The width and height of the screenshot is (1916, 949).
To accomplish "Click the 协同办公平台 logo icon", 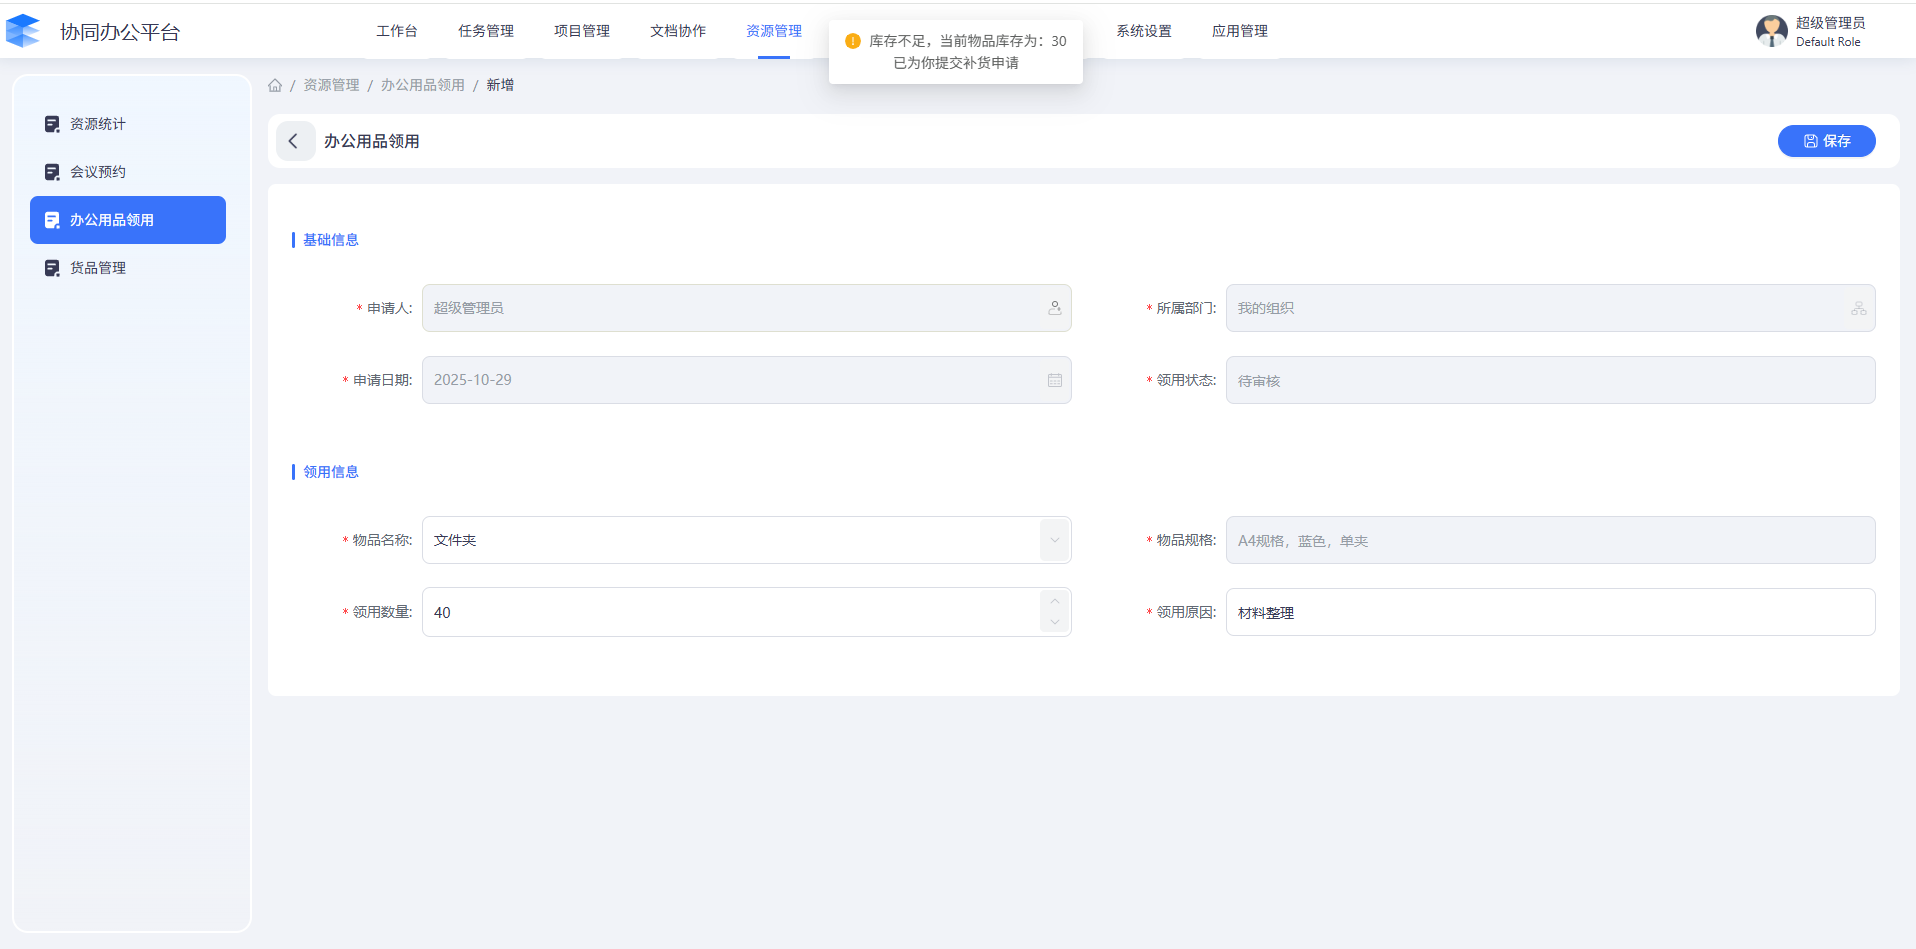I will [23, 31].
